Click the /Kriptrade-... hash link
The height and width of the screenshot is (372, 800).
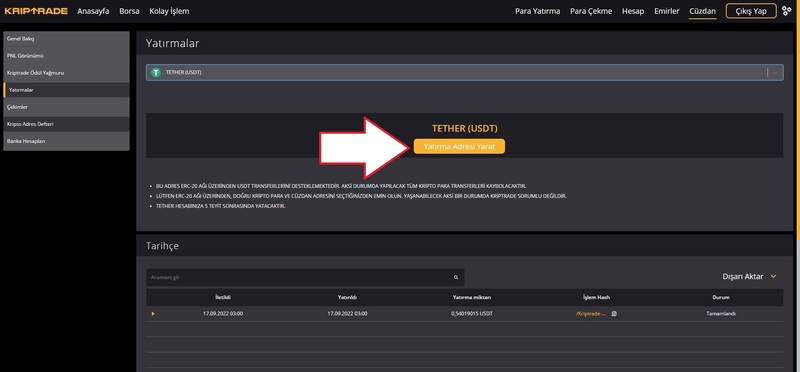pyautogui.click(x=591, y=314)
